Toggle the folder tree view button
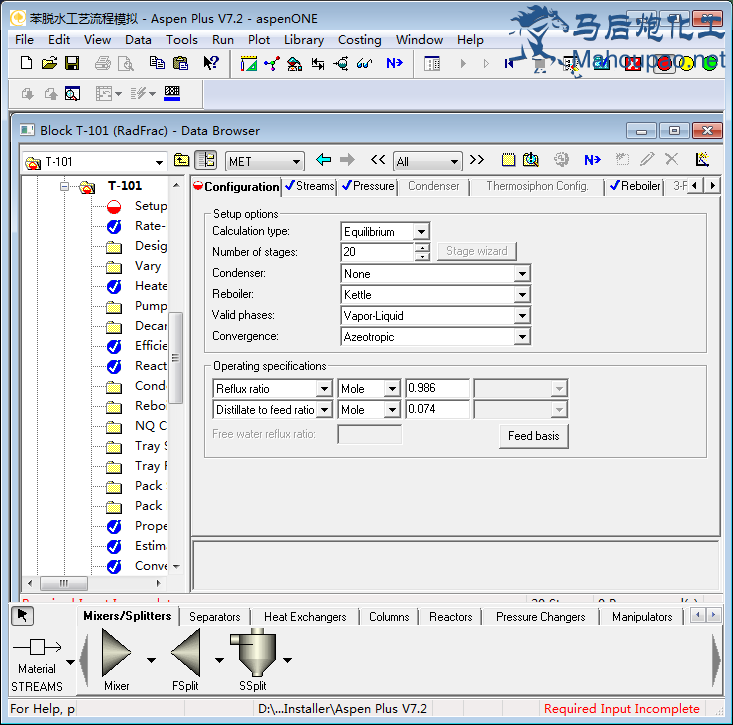 tap(205, 160)
